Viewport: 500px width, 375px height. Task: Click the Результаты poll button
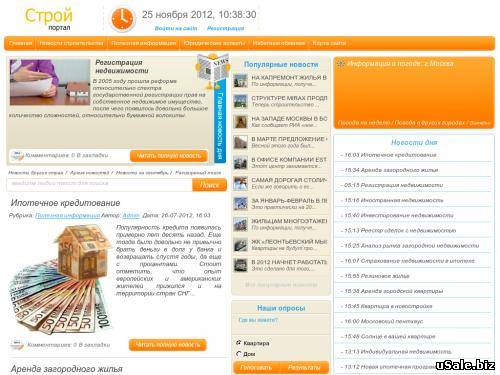click(304, 367)
